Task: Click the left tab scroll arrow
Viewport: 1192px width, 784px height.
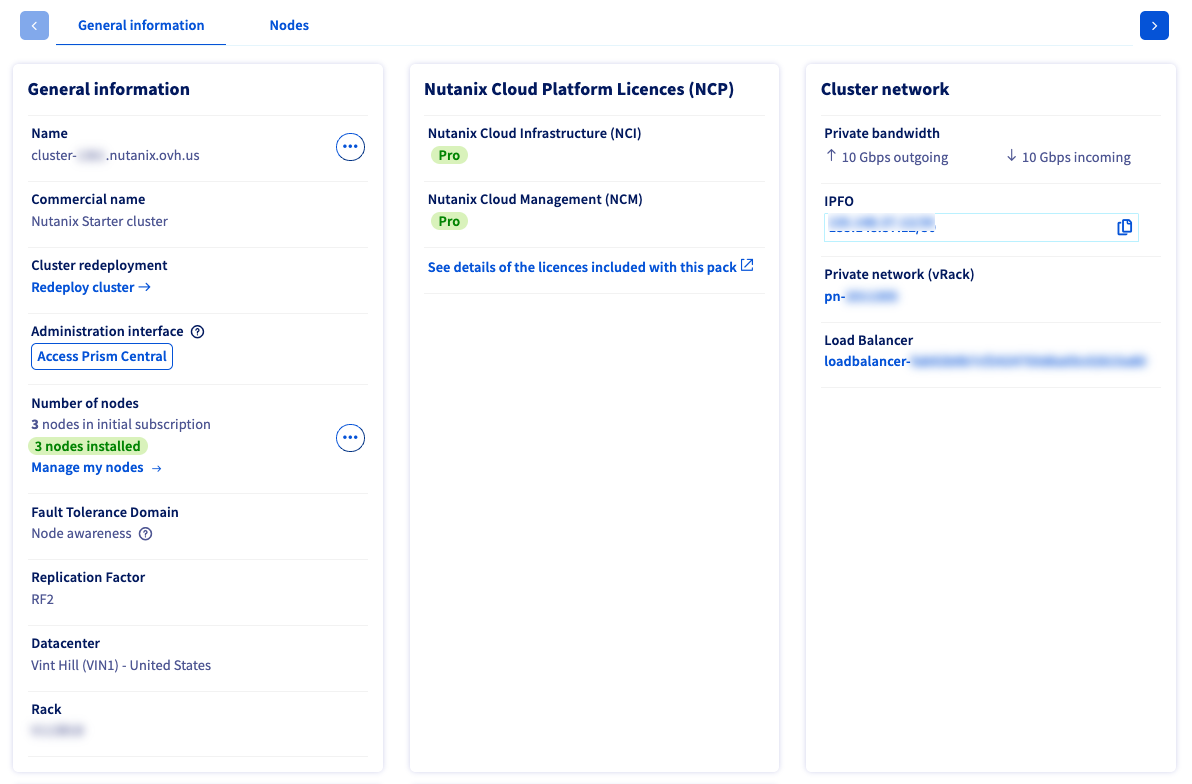Action: click(34, 25)
